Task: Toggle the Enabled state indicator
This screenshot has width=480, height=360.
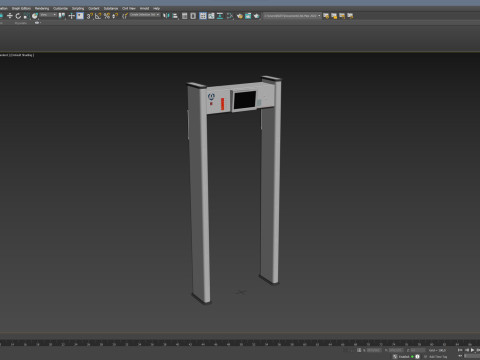Action: 412,357
